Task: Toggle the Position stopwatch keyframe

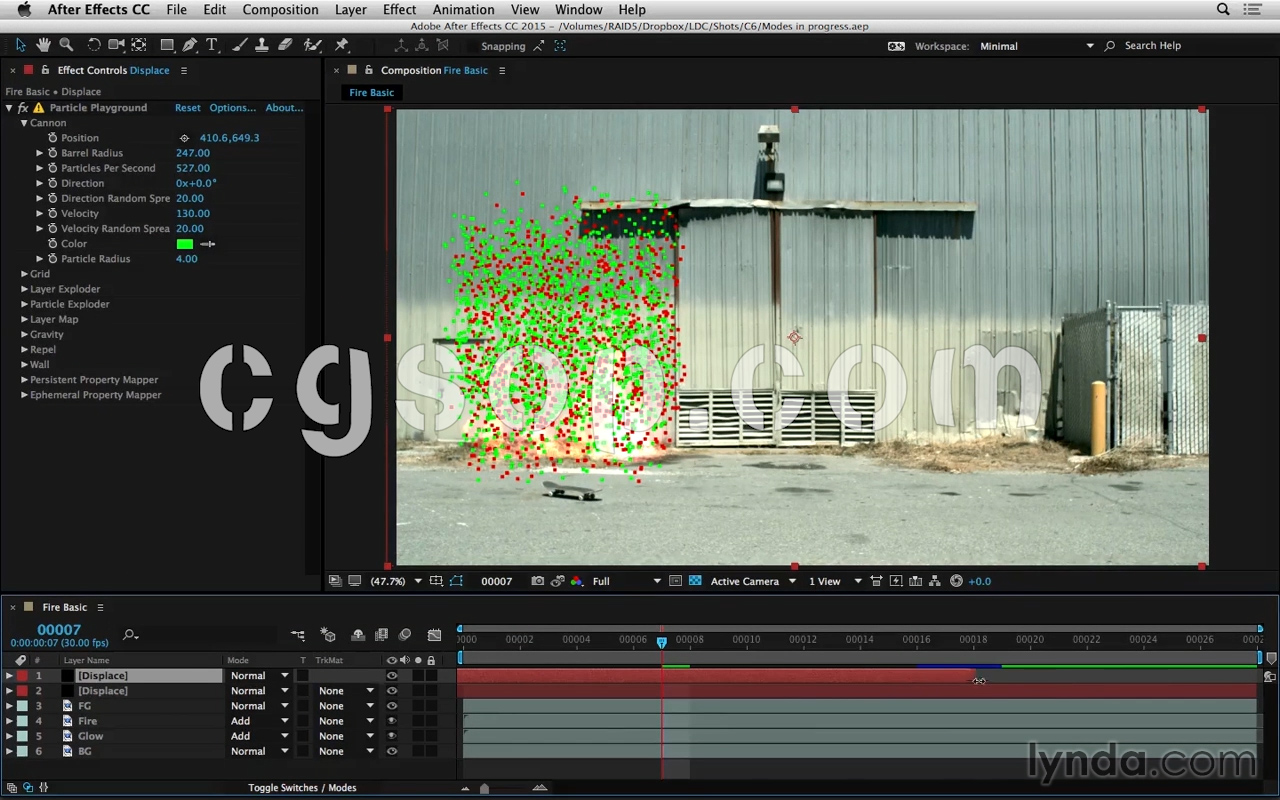Action: tap(53, 138)
